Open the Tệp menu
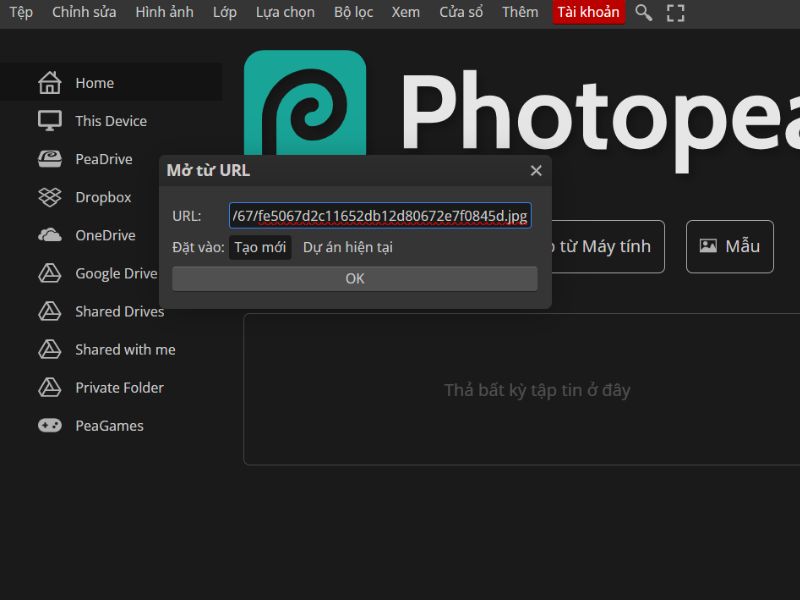This screenshot has height=600, width=800. click(x=21, y=12)
